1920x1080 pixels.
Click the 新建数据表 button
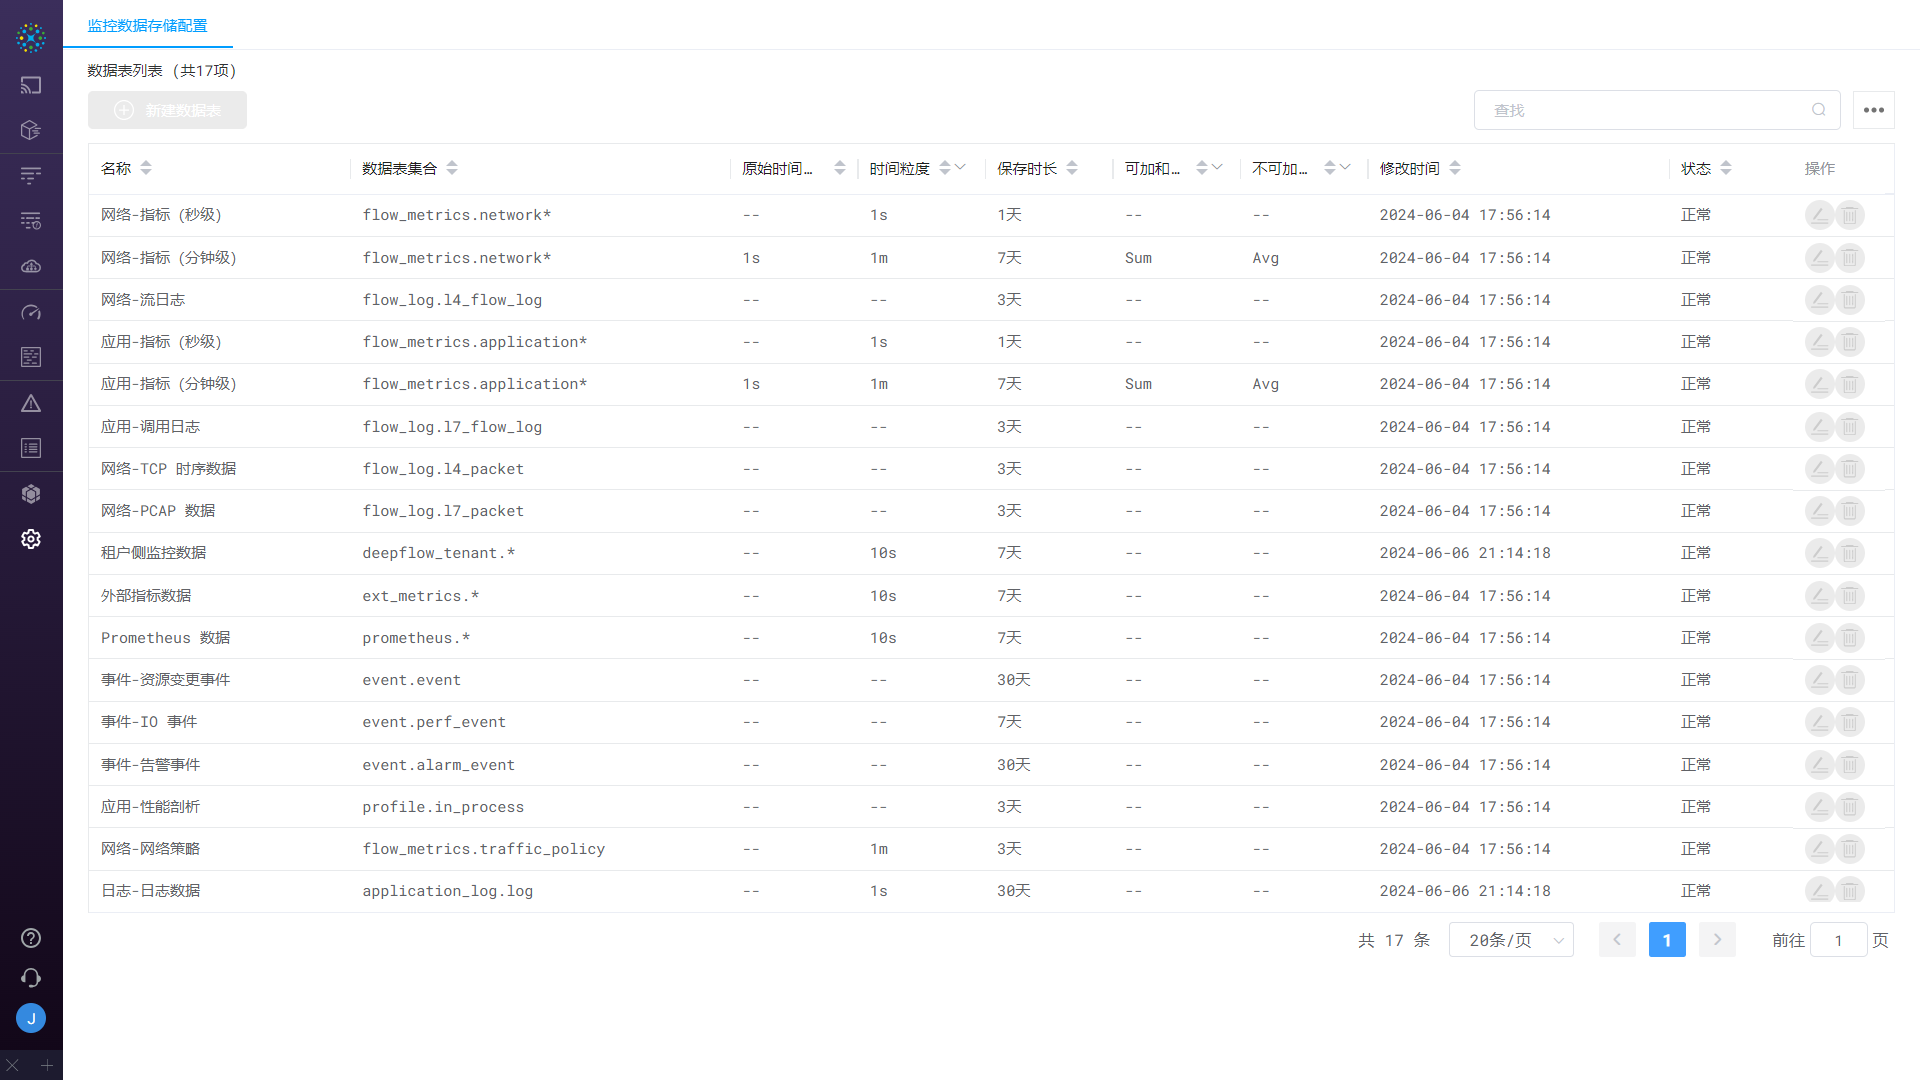(167, 110)
